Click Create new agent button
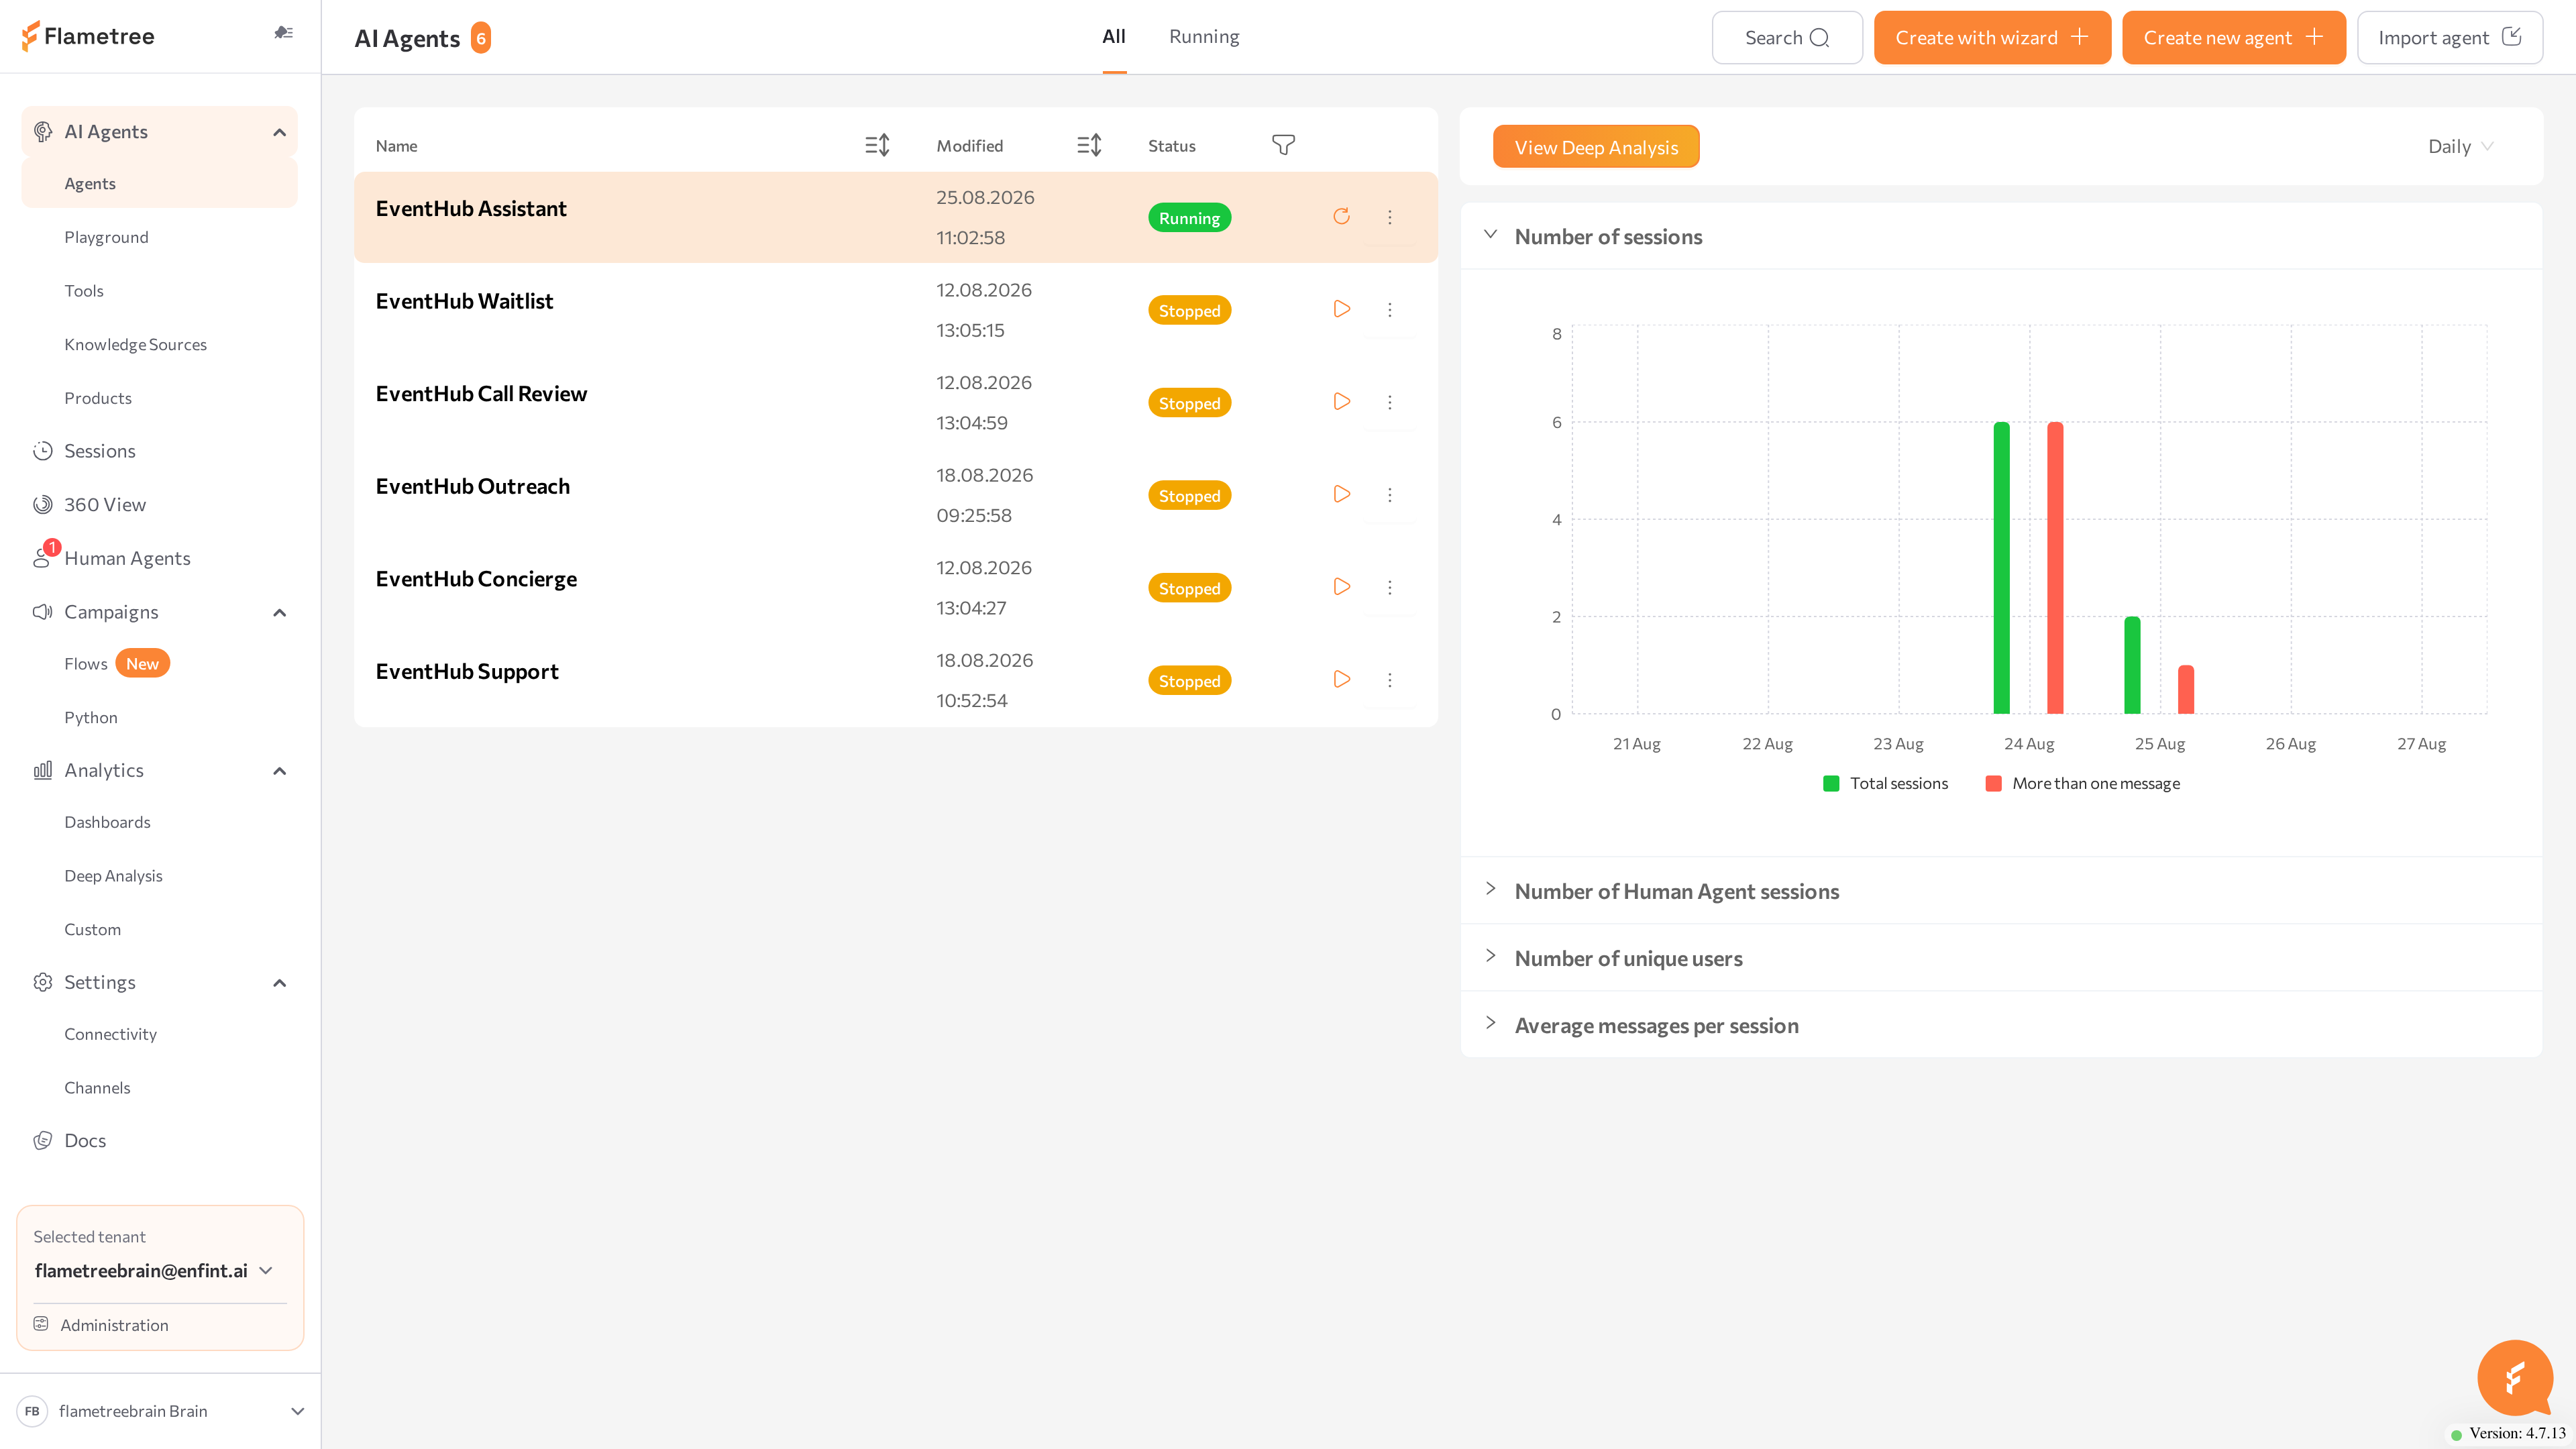The width and height of the screenshot is (2576, 1449). [x=2233, y=38]
